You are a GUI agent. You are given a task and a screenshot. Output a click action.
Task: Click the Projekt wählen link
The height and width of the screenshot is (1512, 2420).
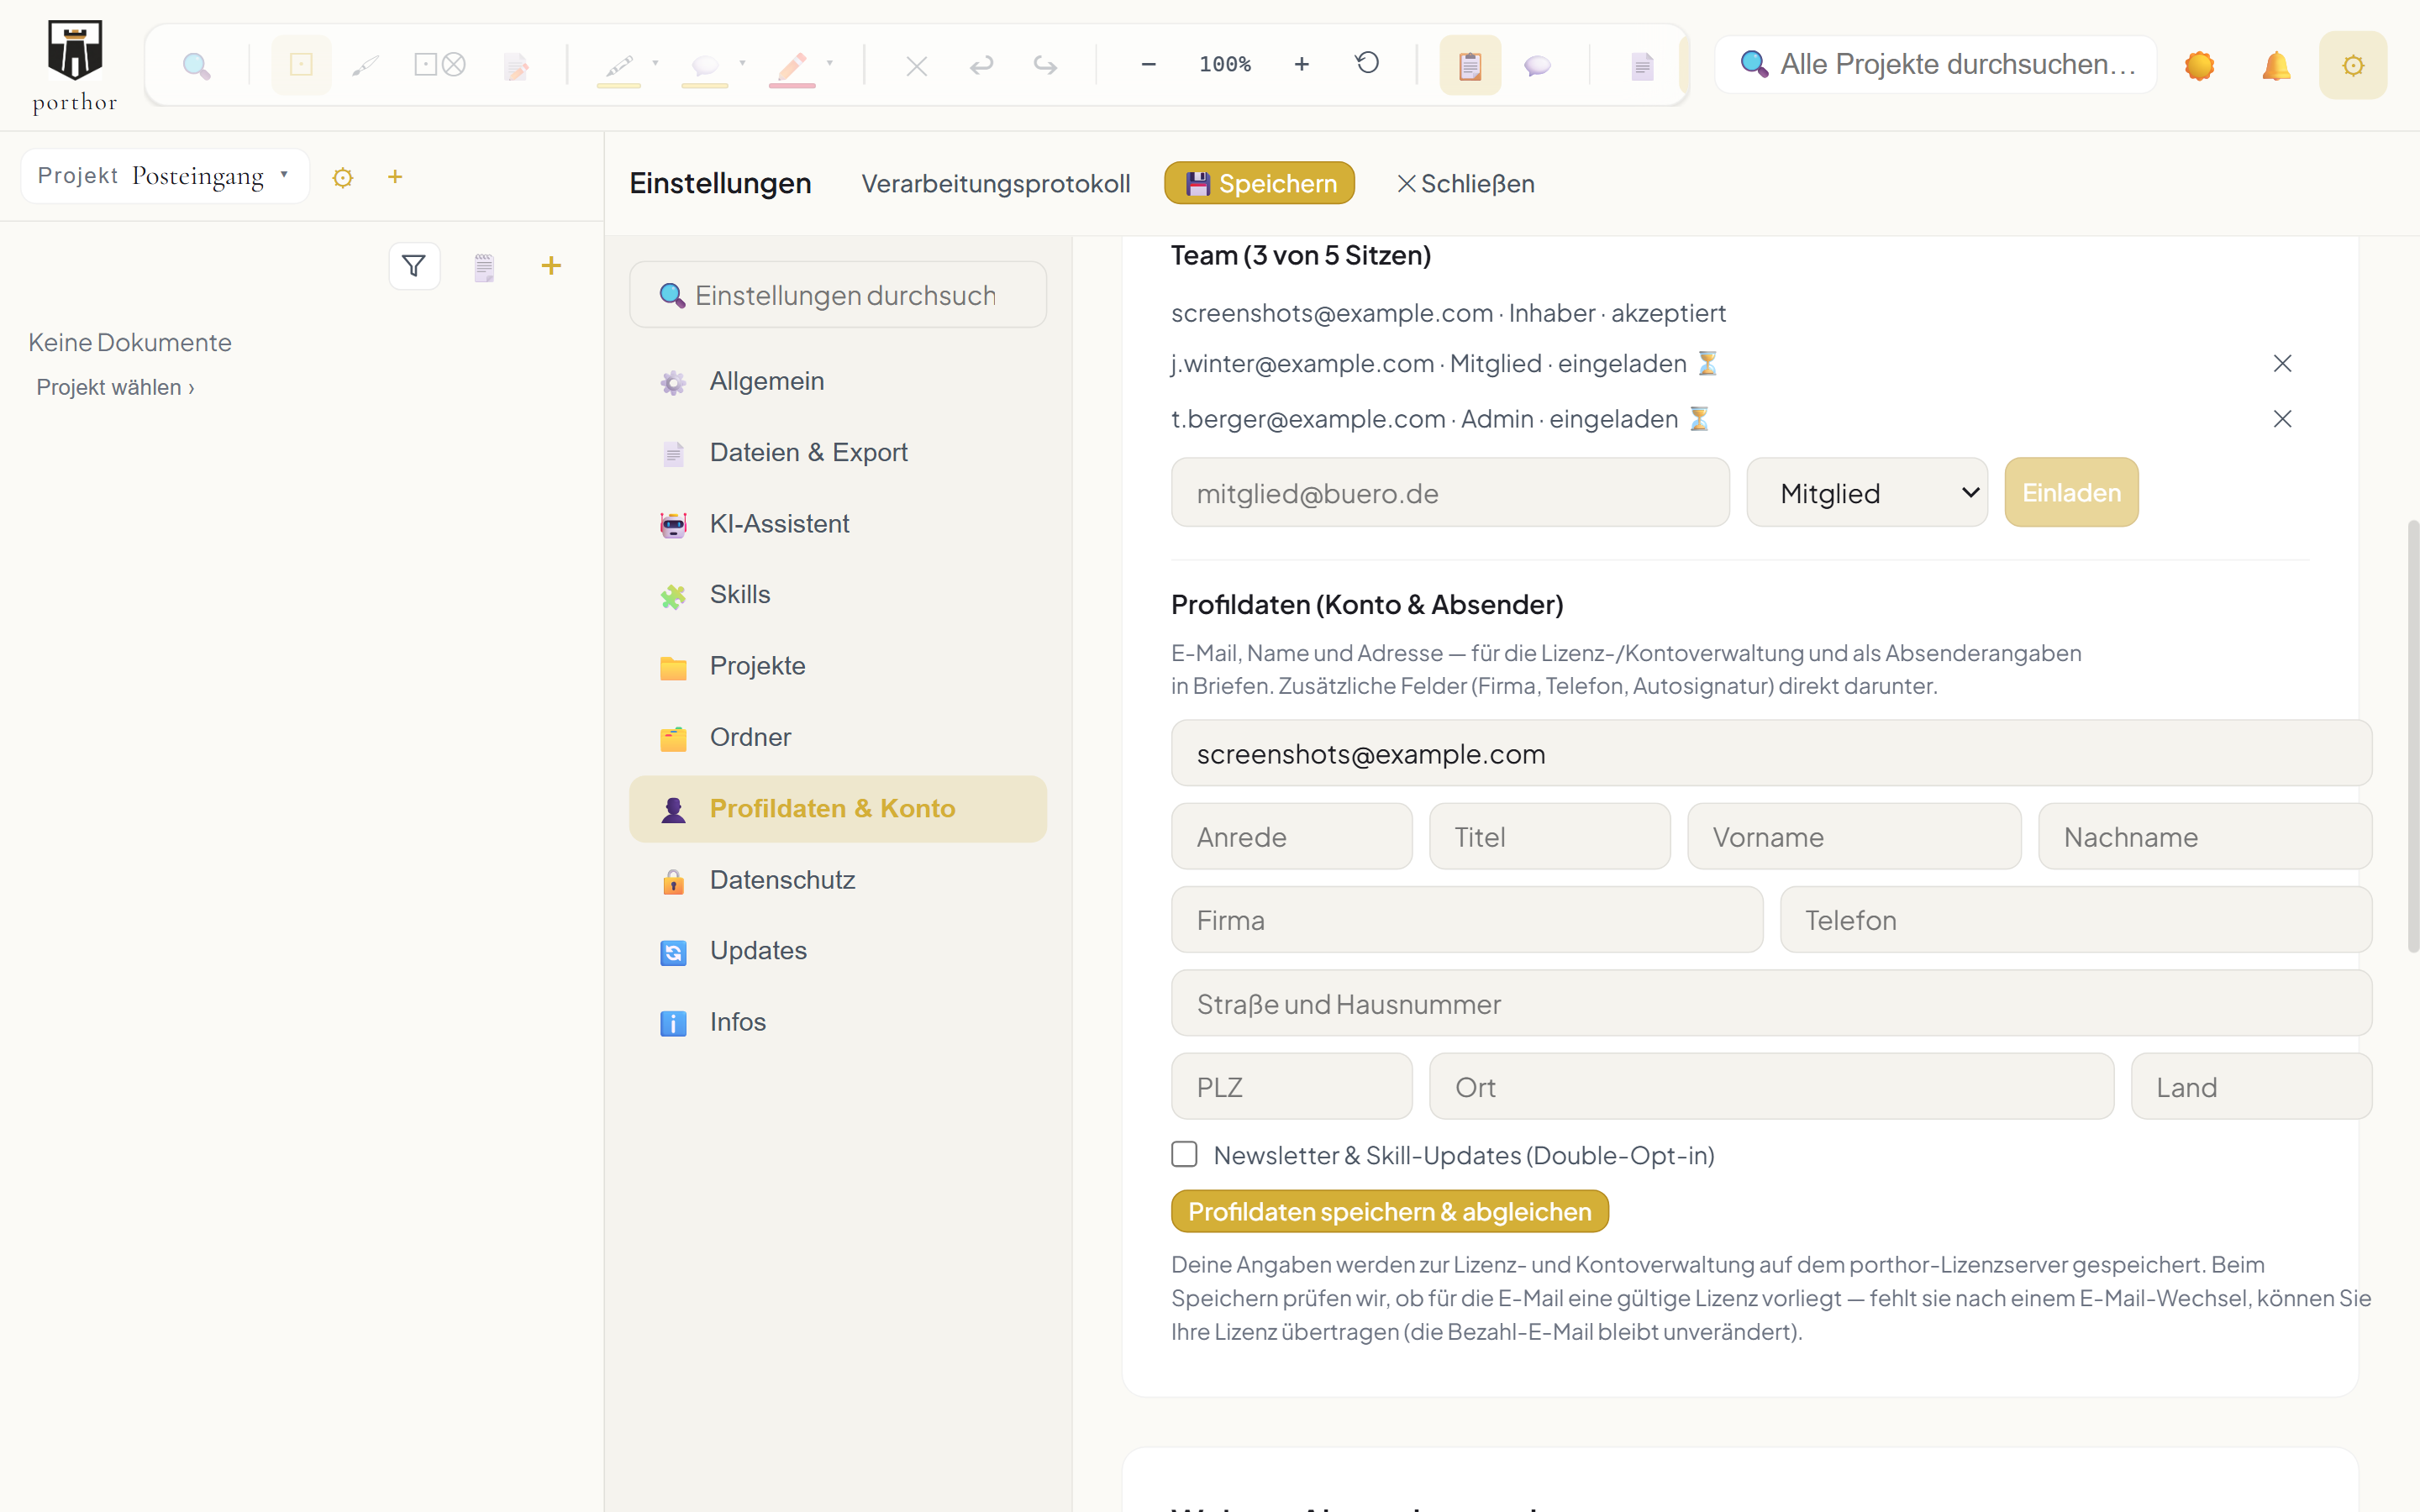tap(115, 387)
